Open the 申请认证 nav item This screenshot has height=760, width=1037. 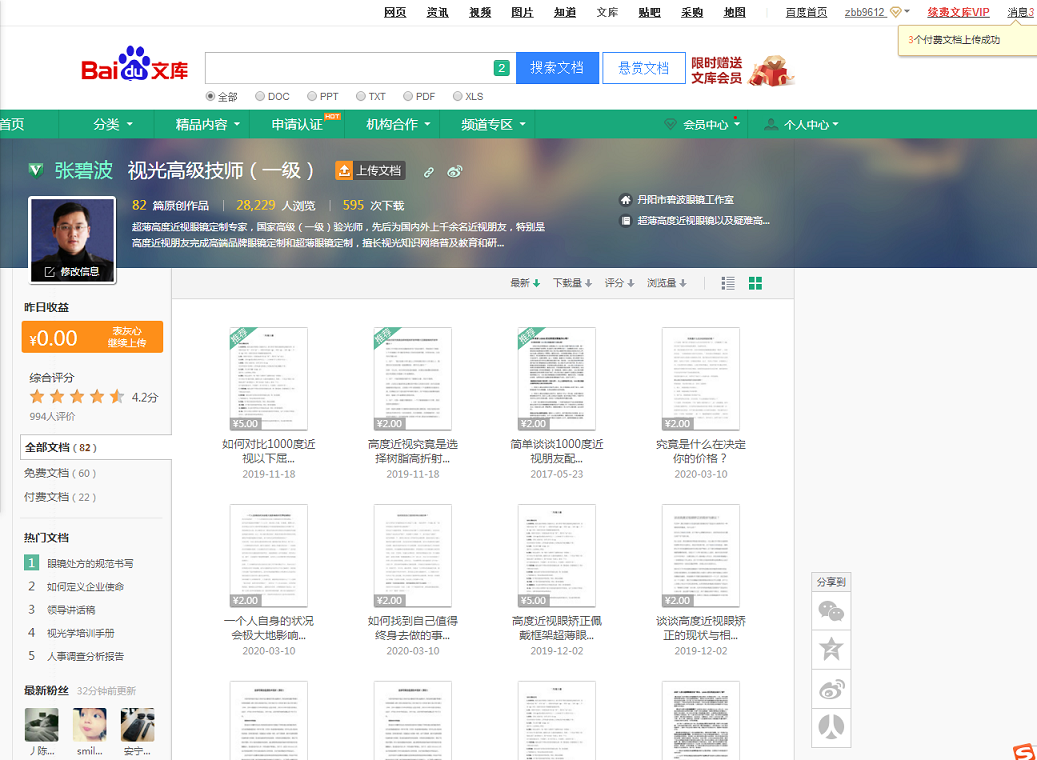[x=298, y=124]
